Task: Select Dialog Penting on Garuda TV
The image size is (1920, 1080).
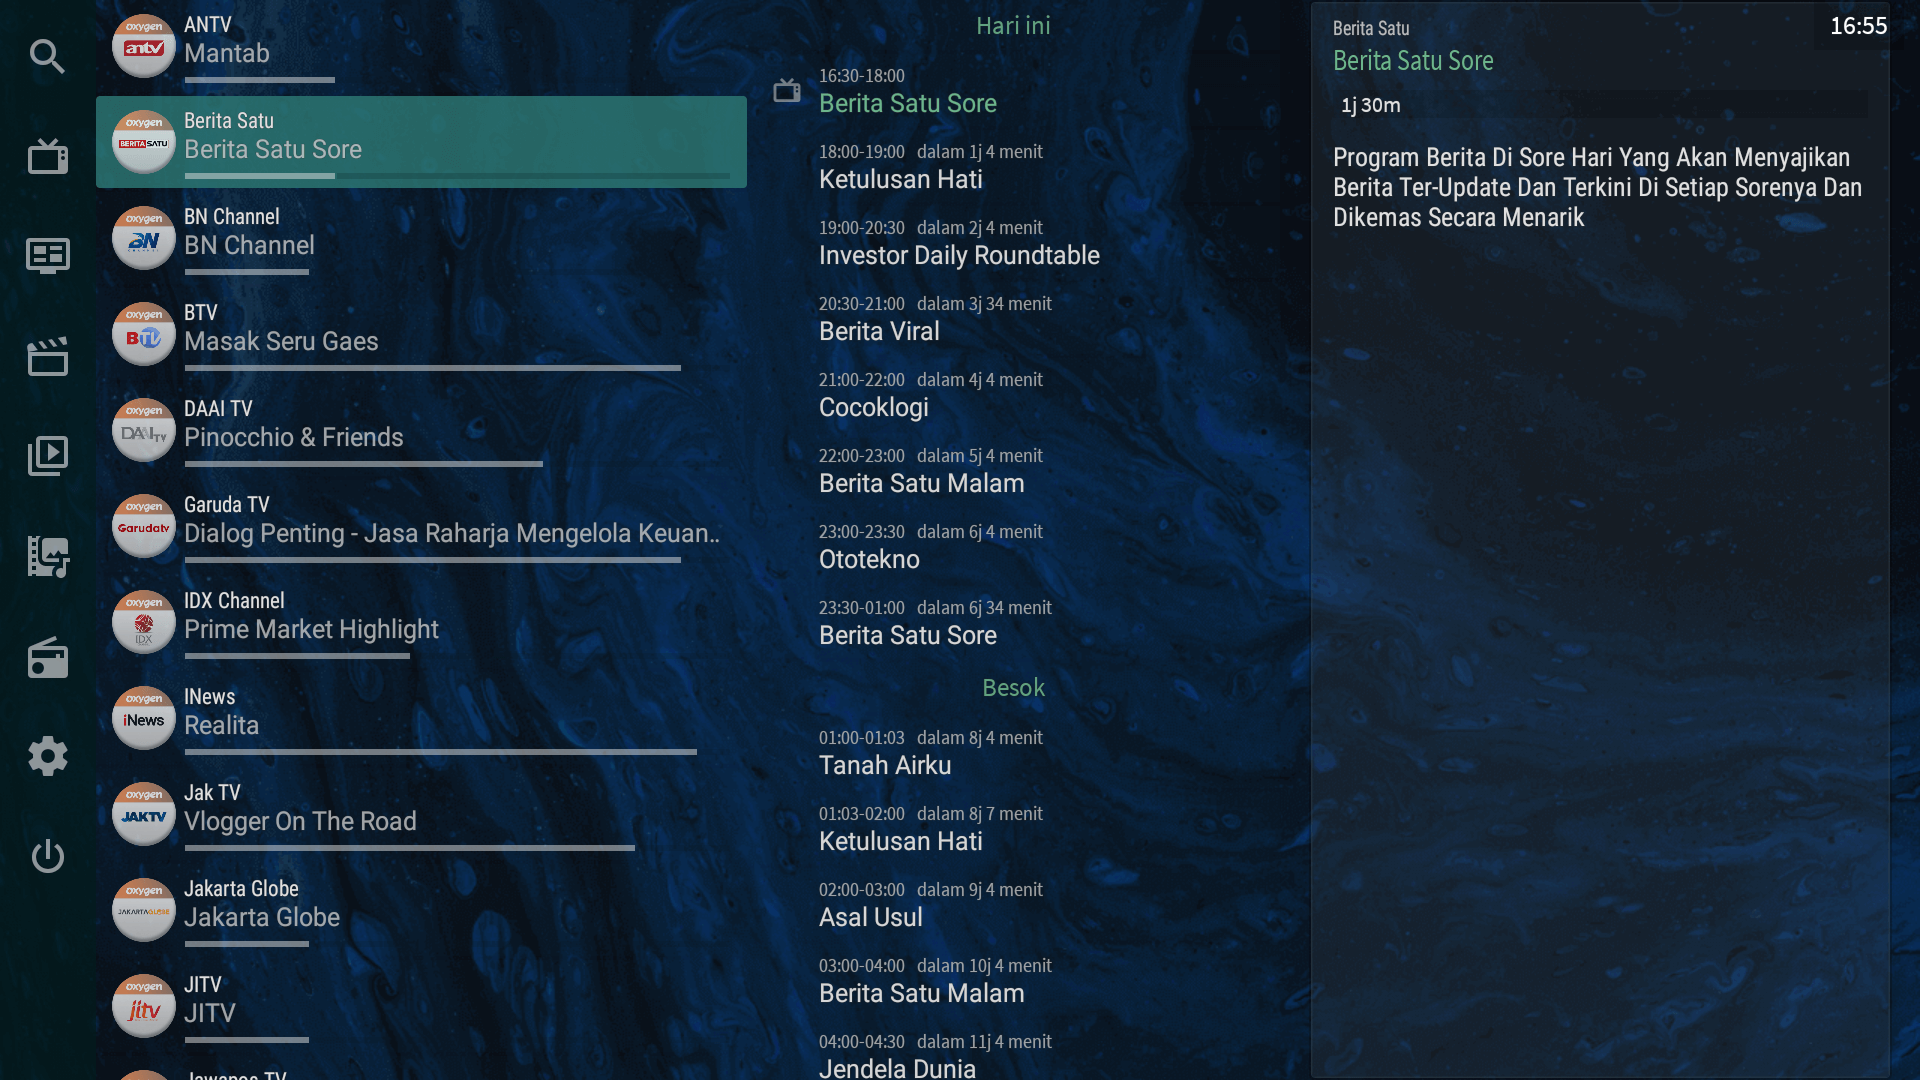Action: pos(452,533)
